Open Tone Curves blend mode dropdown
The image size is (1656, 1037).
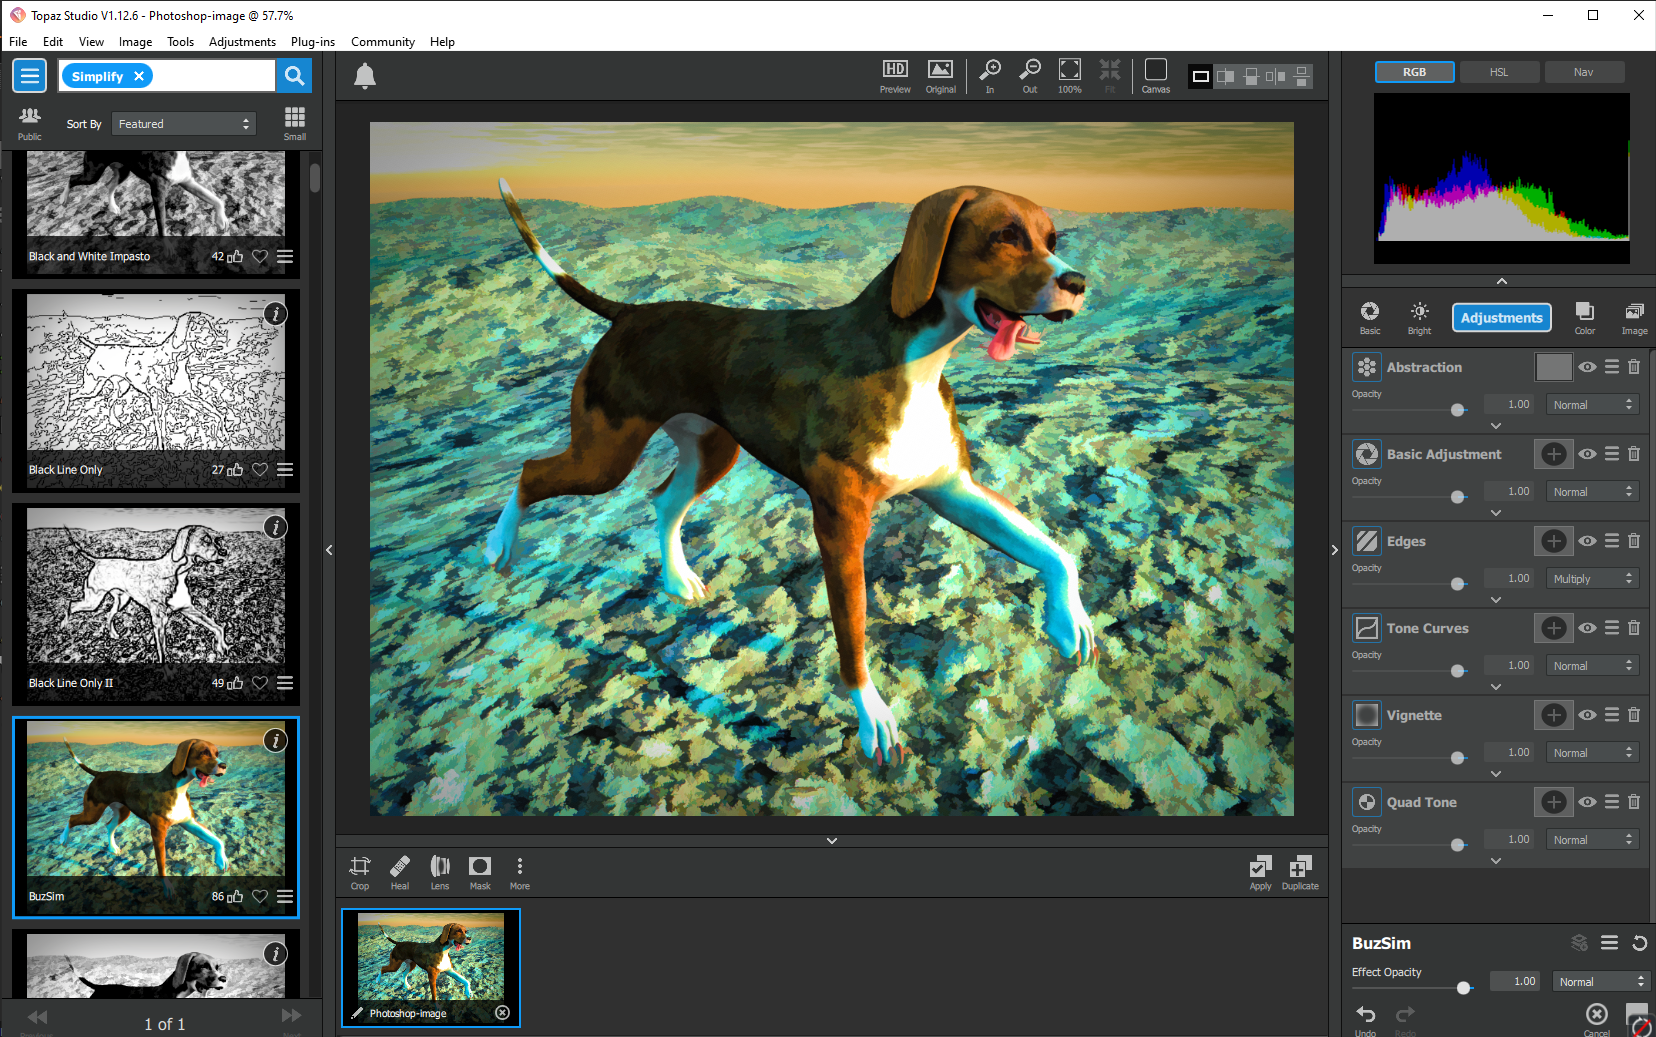1593,666
